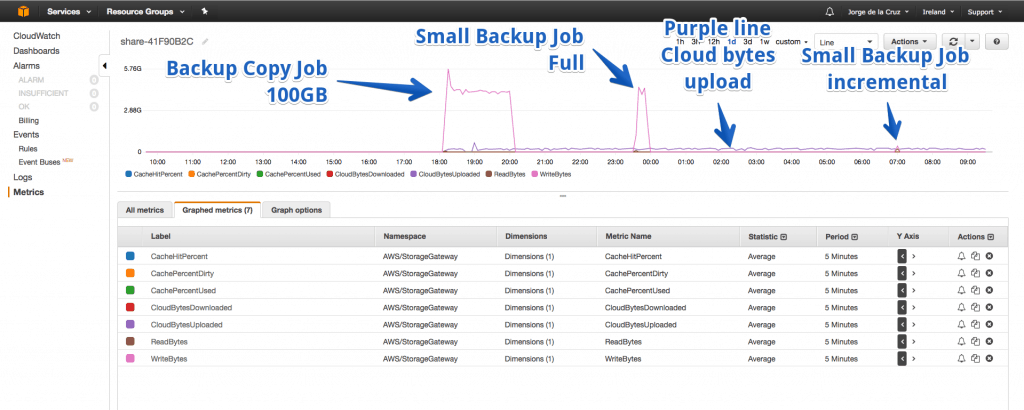This screenshot has width=1024, height=410.
Task: Duplicate the CacheHitPercent metric row
Action: 975,257
